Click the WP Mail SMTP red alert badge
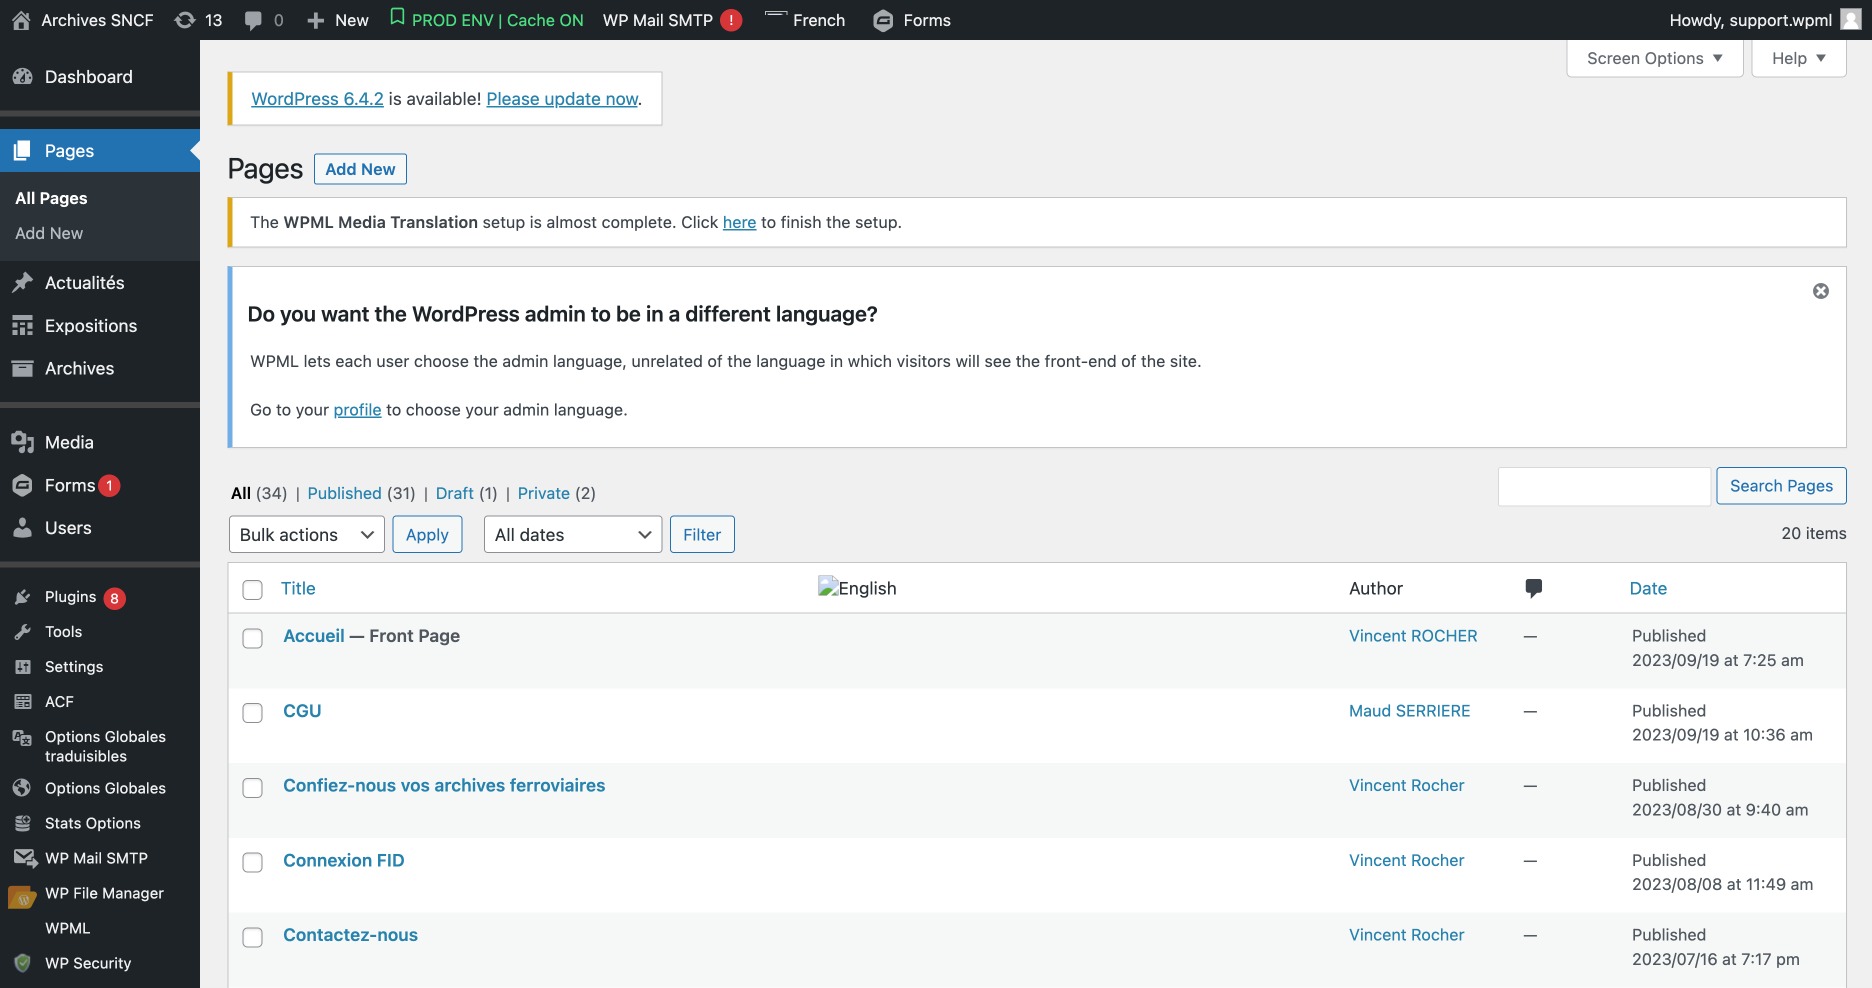The image size is (1872, 988). (731, 20)
